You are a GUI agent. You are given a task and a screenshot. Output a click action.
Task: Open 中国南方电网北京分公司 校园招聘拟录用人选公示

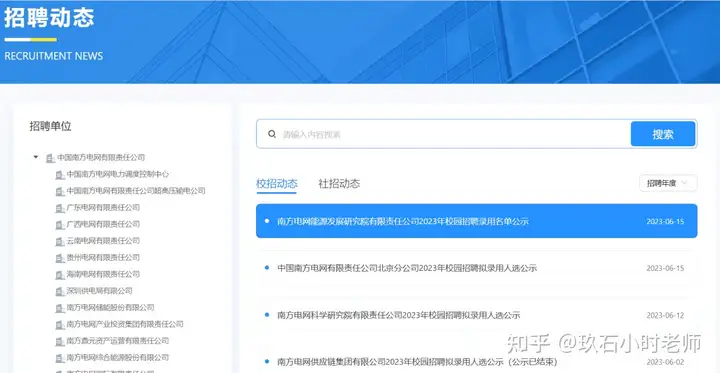click(407, 268)
